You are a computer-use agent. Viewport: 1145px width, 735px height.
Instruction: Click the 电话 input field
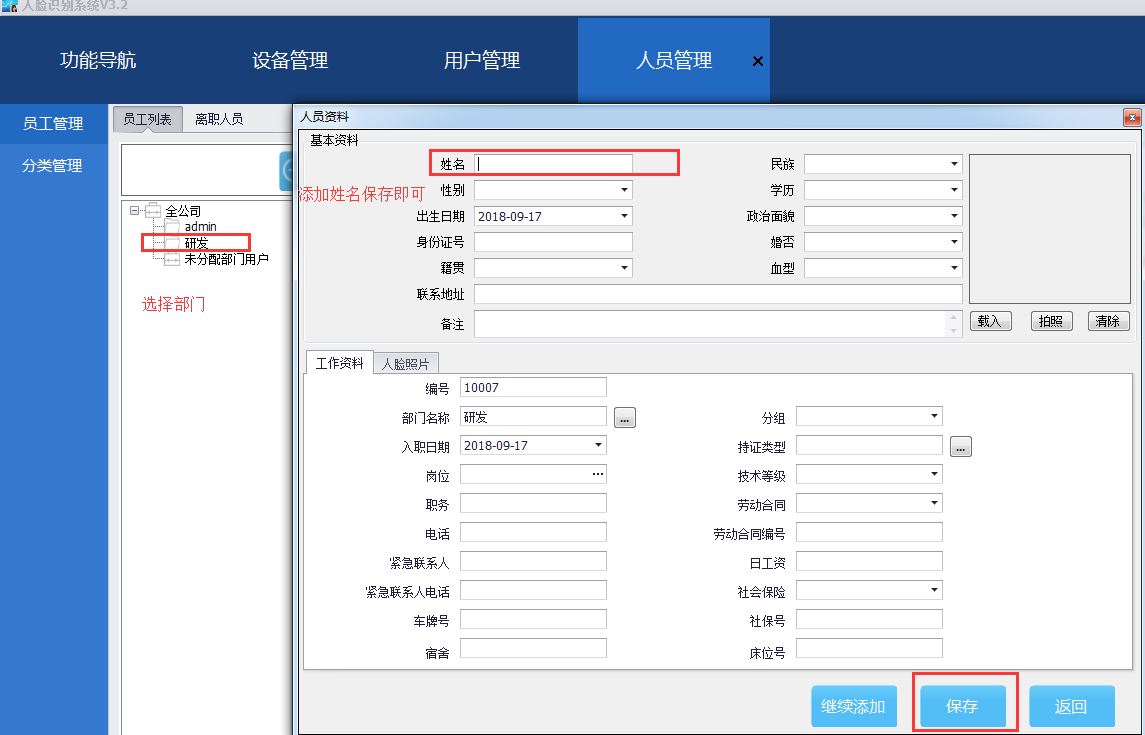click(533, 532)
